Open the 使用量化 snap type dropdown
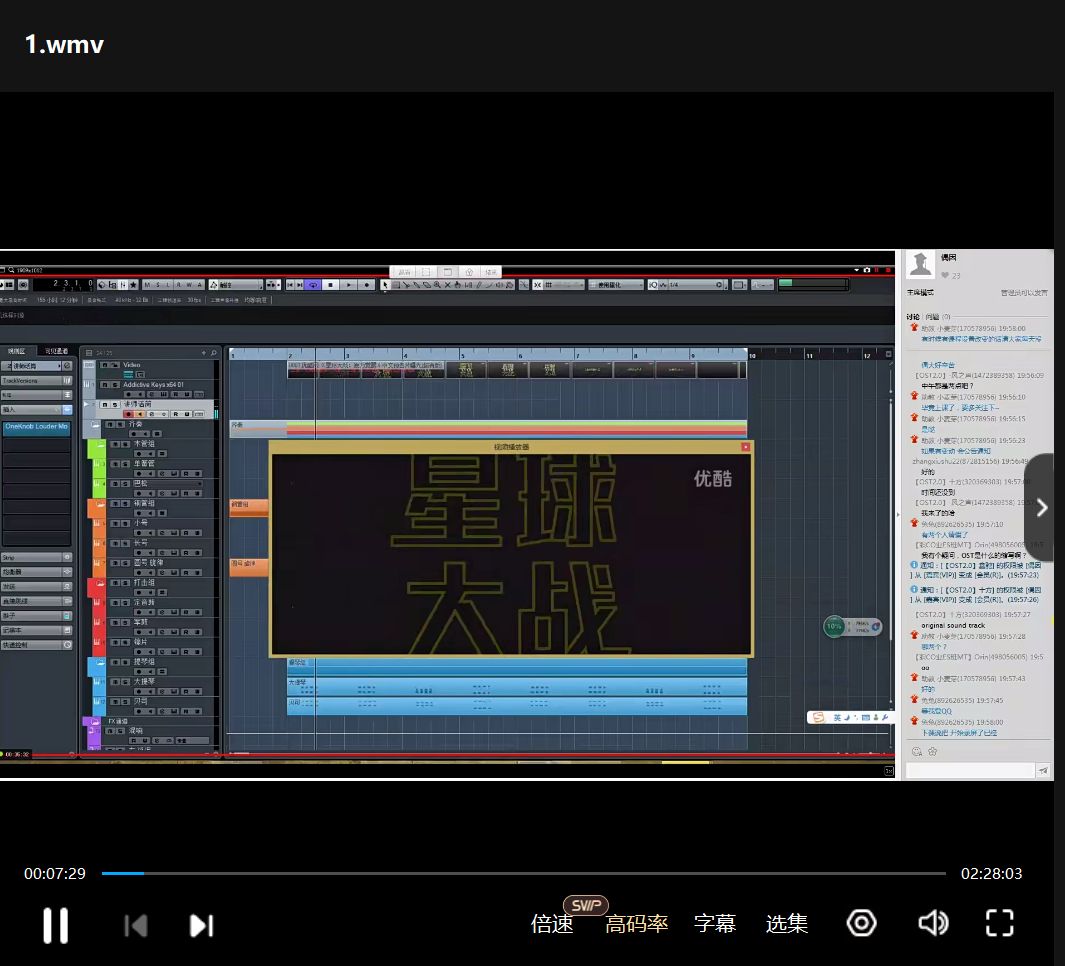1065x966 pixels. pyautogui.click(x=616, y=285)
